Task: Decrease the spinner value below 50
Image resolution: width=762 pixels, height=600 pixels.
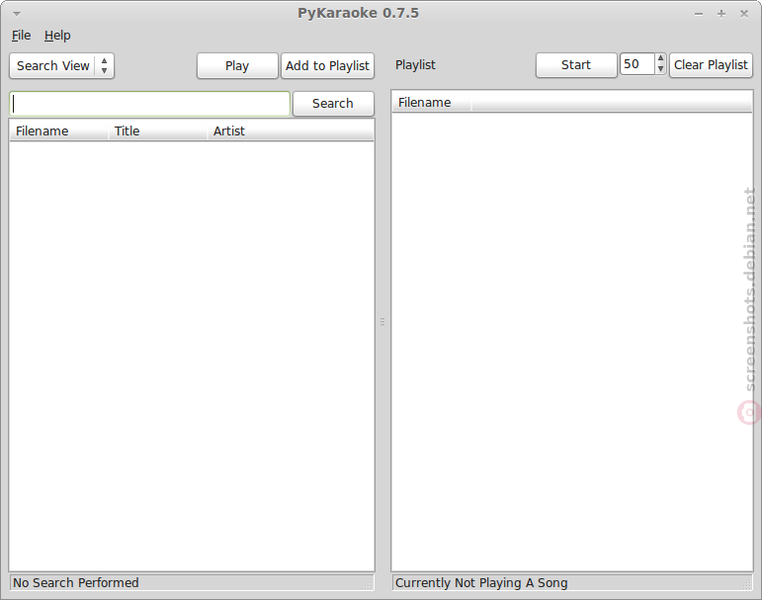Action: pos(660,69)
